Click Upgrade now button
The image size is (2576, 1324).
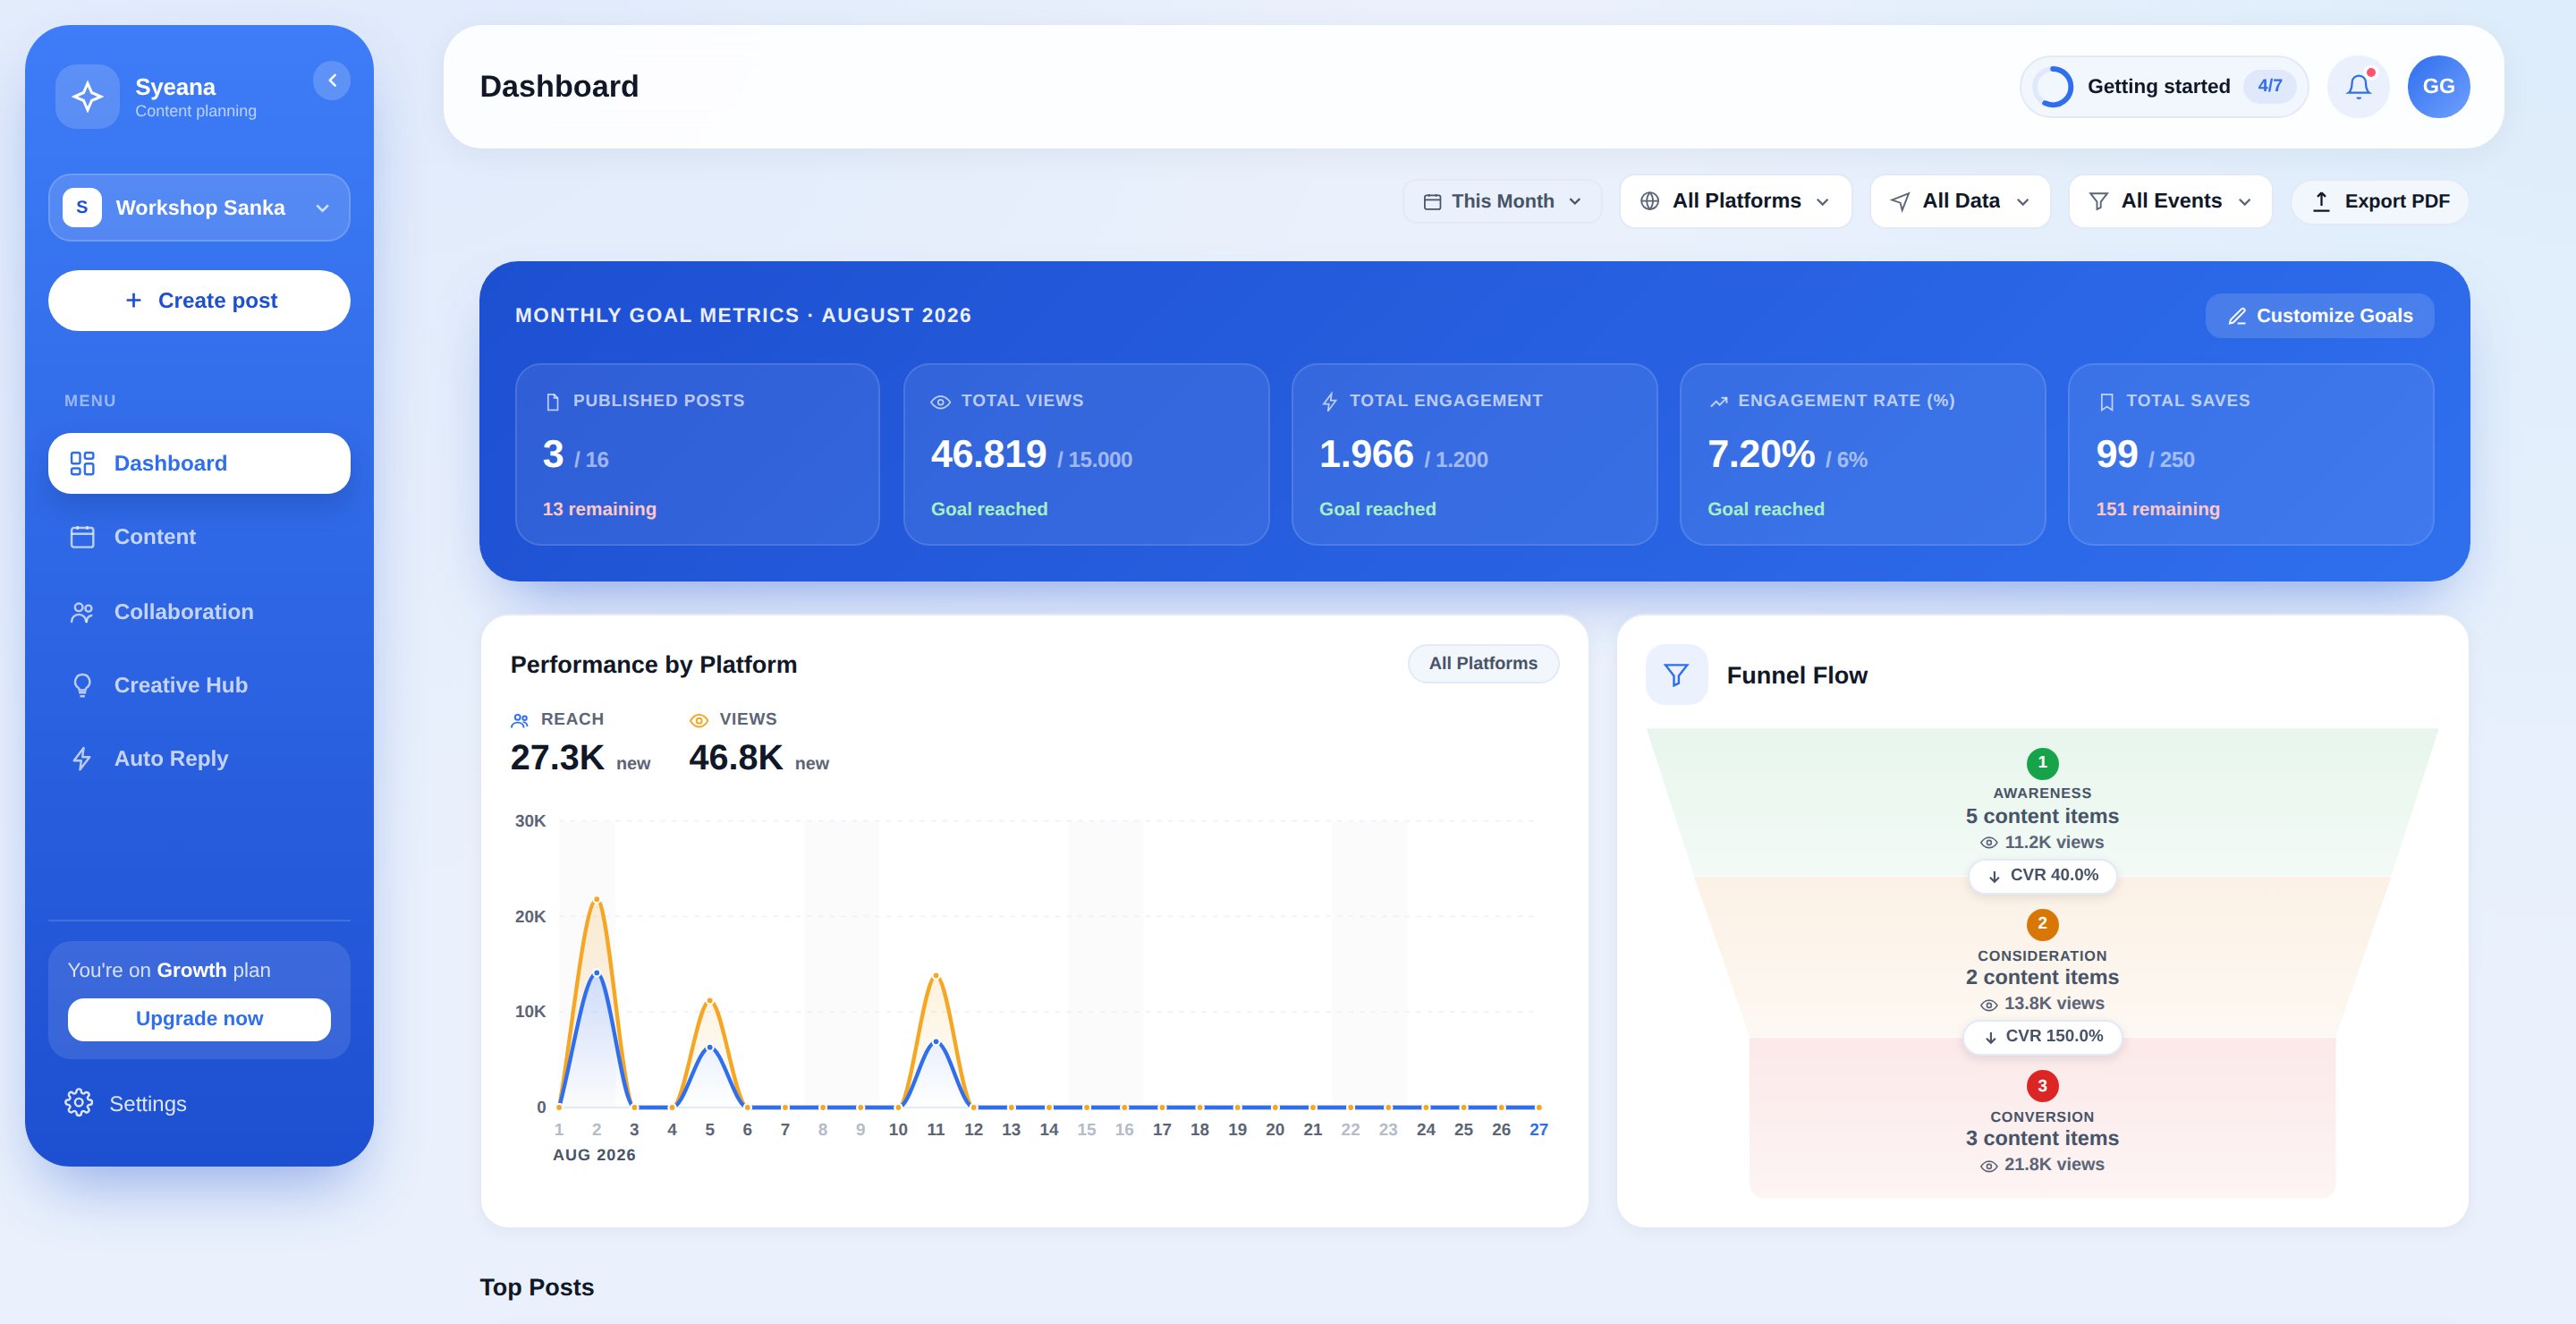tap(199, 1019)
